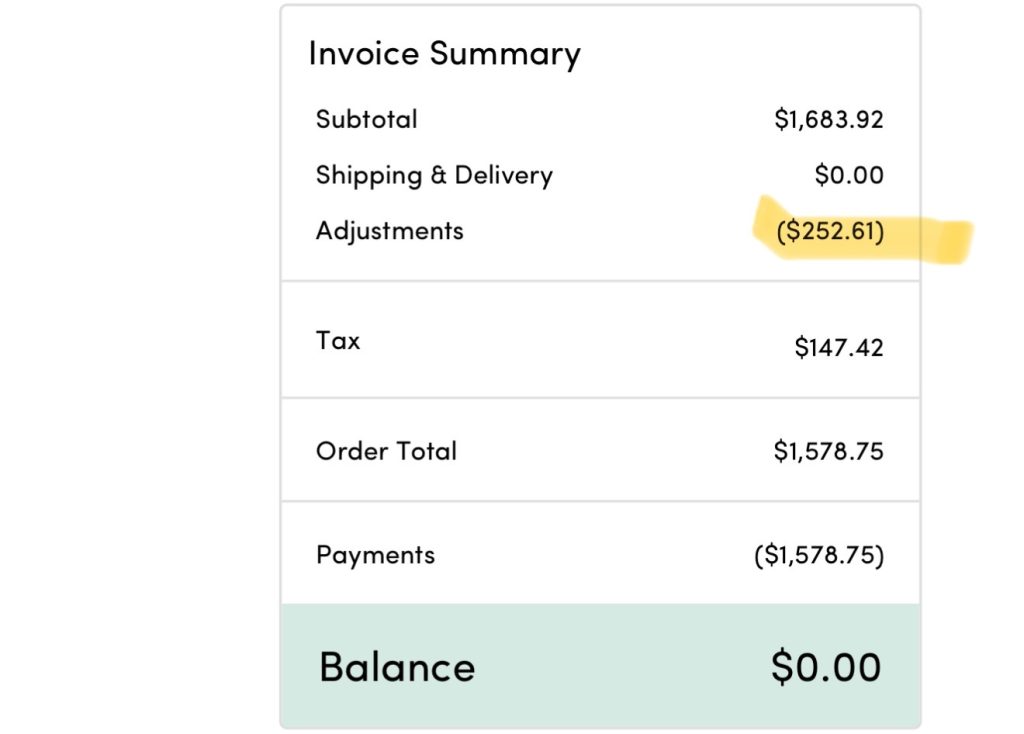The height and width of the screenshot is (734, 1024).
Task: Click the Order Total label
Action: (386, 451)
